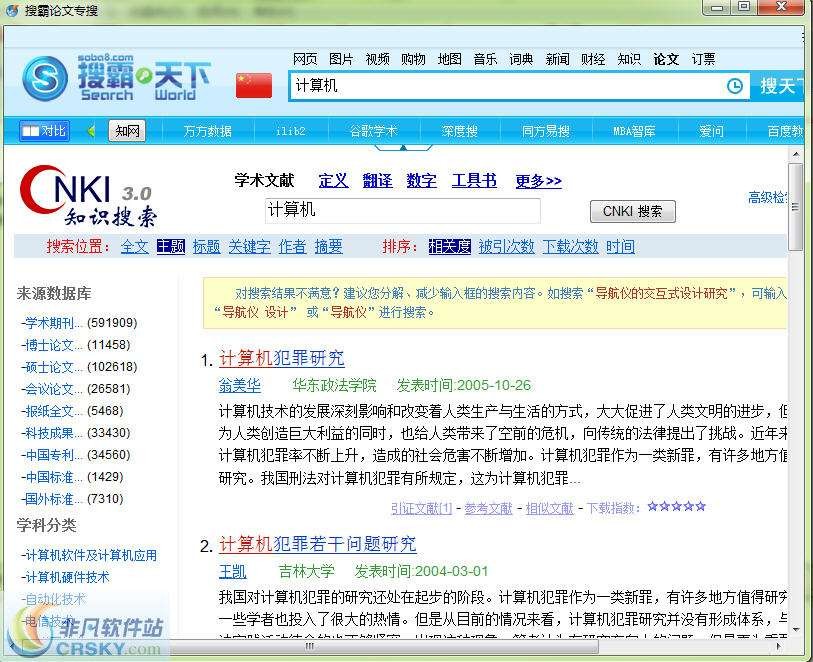Open the 视频 search category
Screen dimensions: 813x662
click(x=377, y=59)
